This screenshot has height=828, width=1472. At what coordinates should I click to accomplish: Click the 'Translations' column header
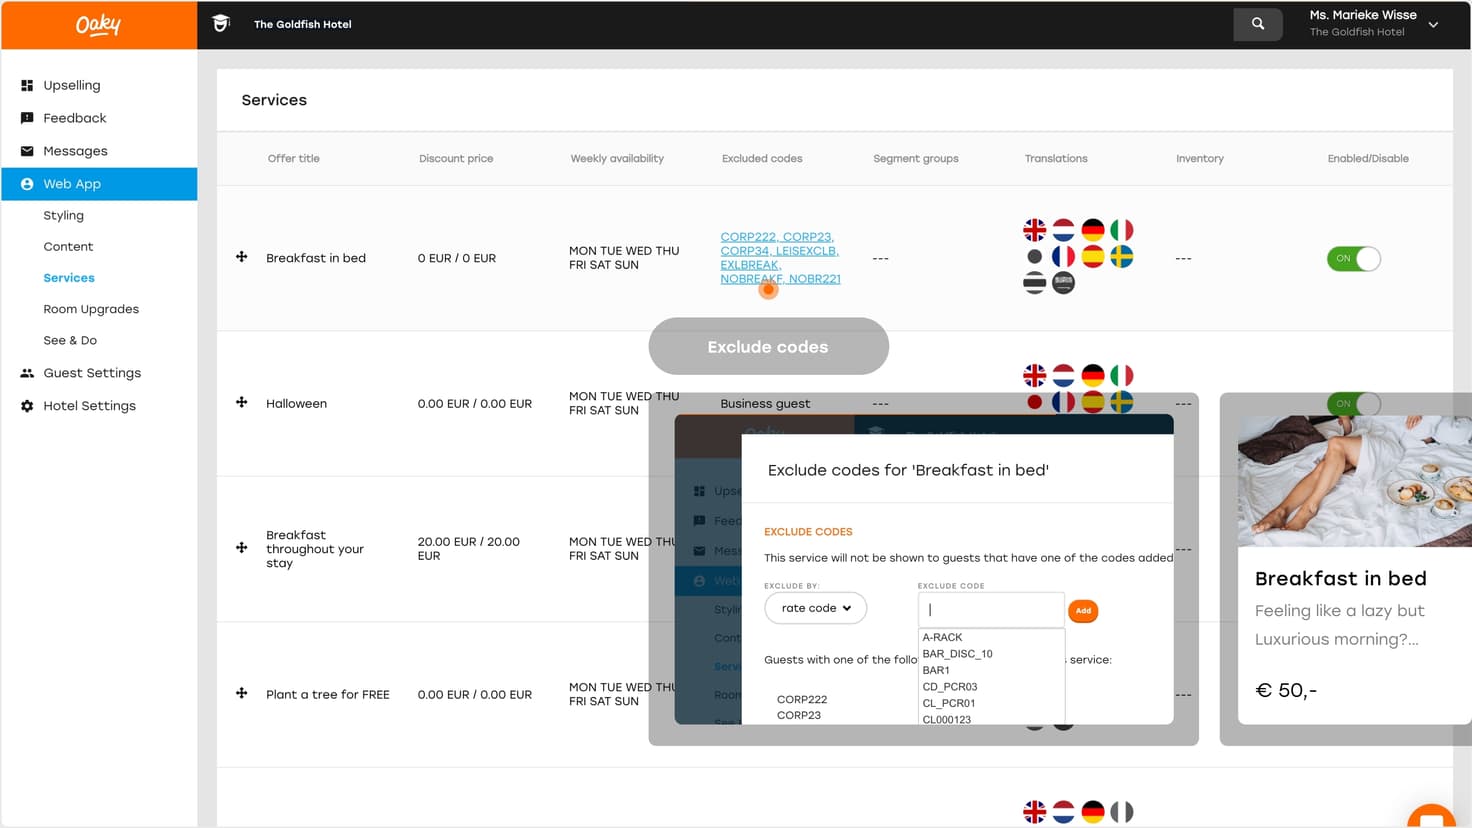pyautogui.click(x=1056, y=158)
